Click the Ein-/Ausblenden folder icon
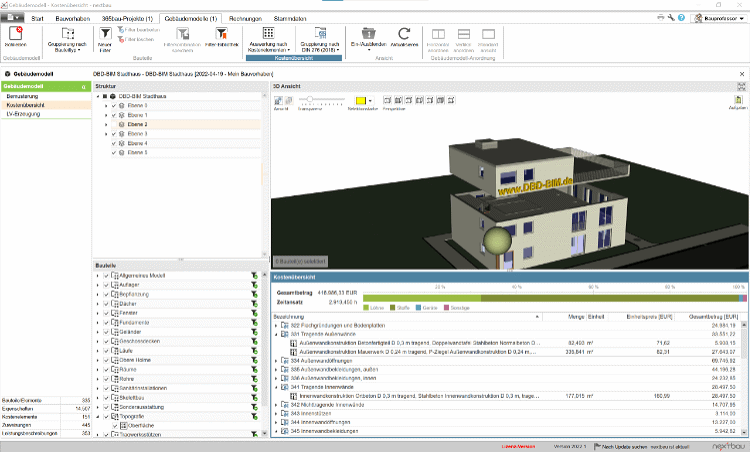750x452 pixels. pyautogui.click(x=368, y=33)
